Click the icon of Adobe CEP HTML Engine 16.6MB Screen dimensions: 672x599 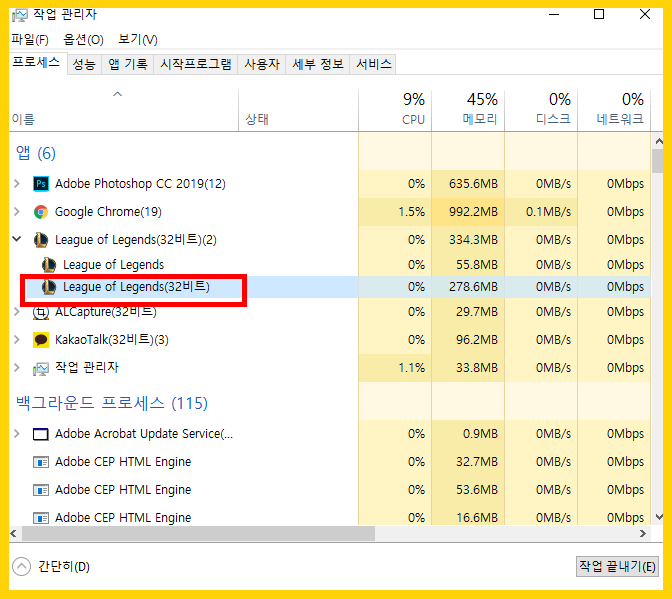click(41, 518)
